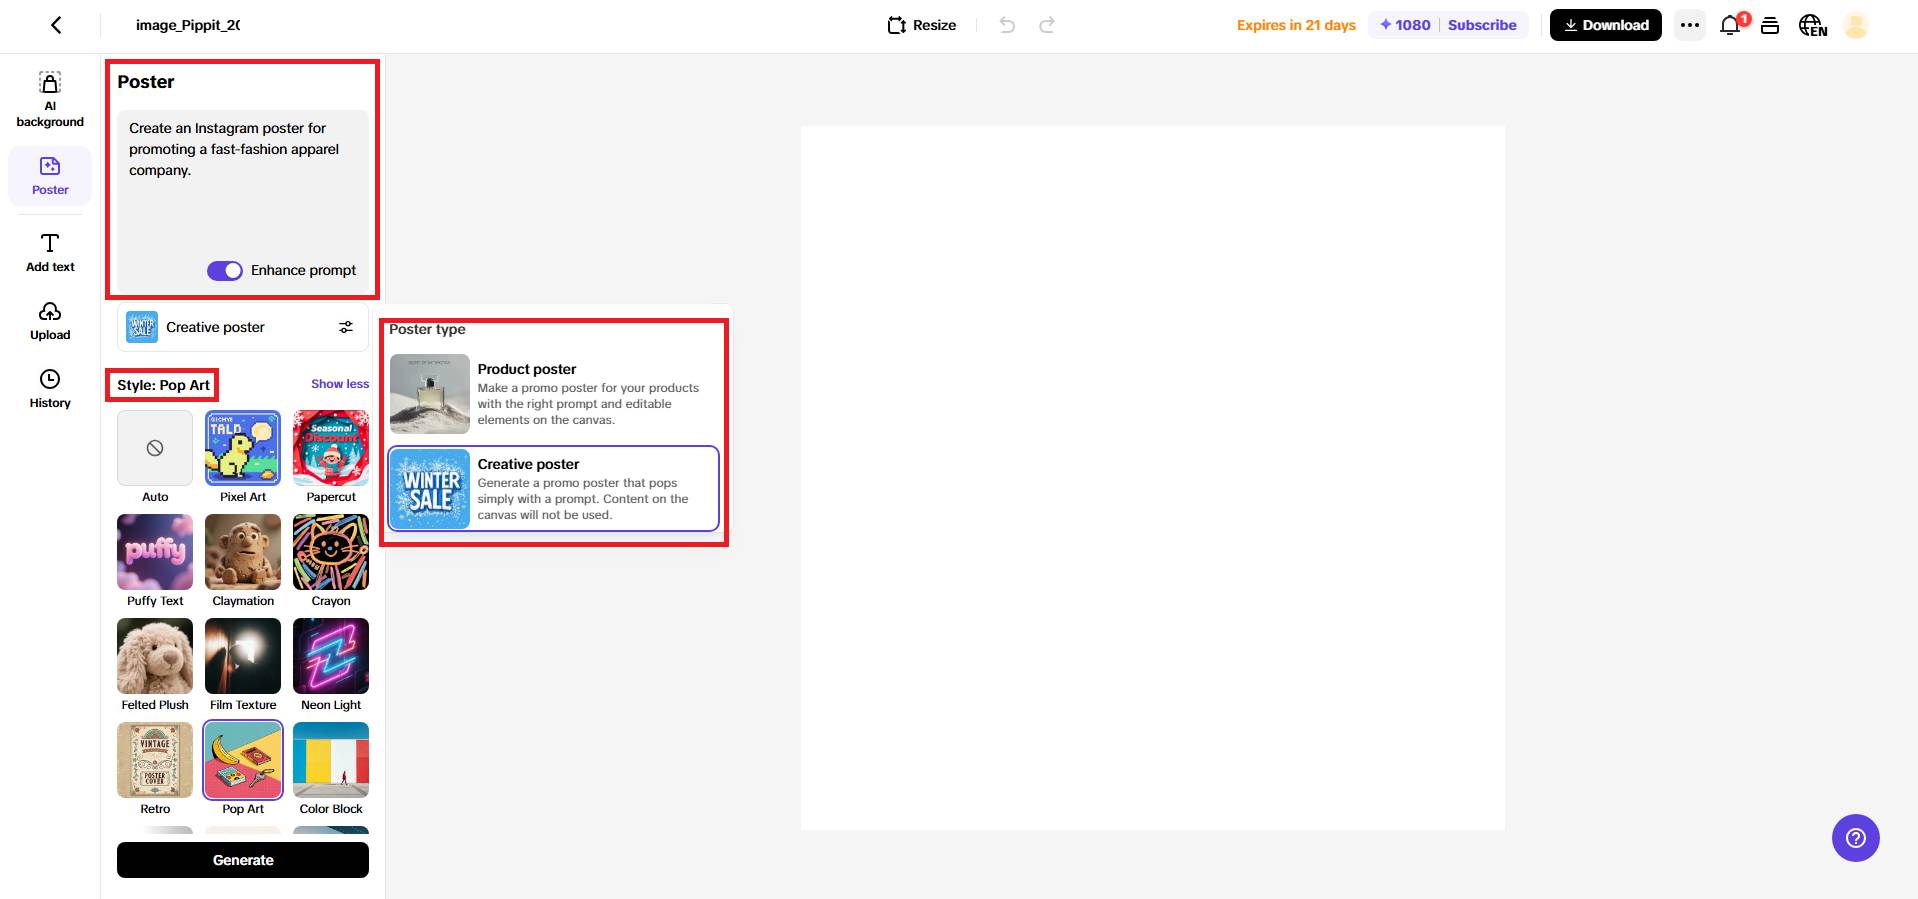The width and height of the screenshot is (1918, 899).
Task: Select the Neon Light style
Action: tap(331, 656)
